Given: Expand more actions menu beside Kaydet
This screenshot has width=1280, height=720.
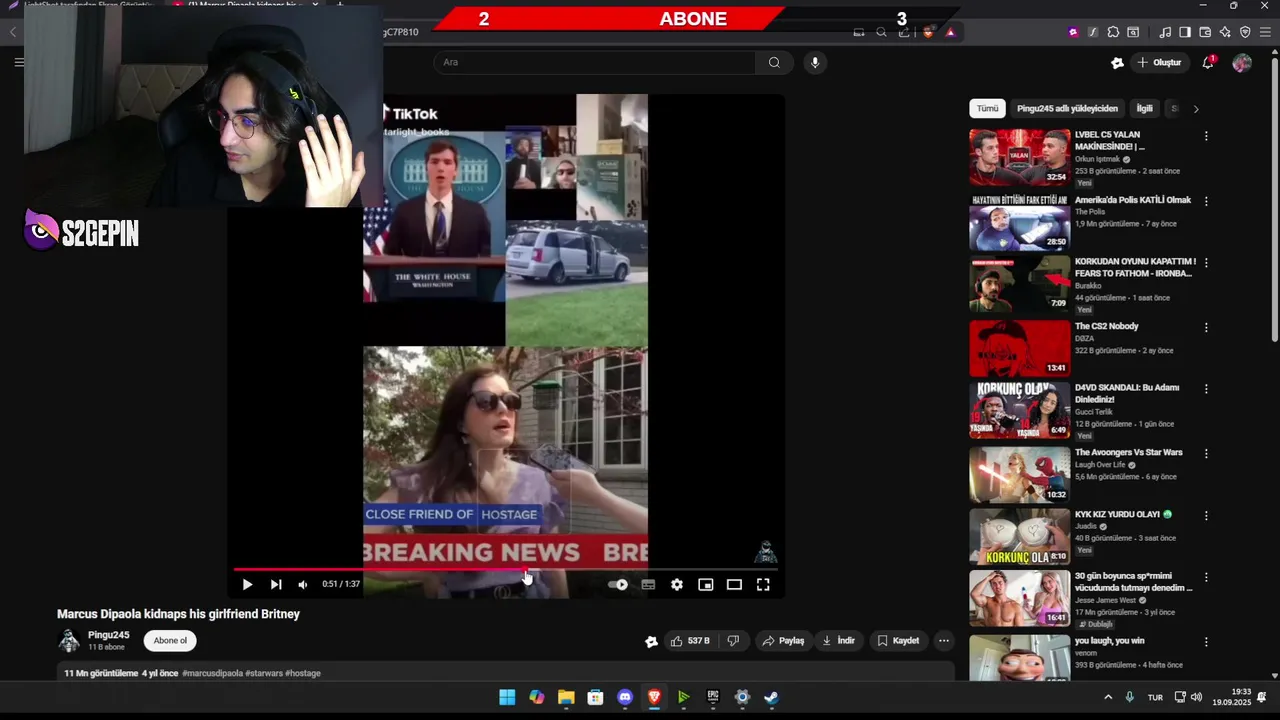Looking at the screenshot, I should [x=943, y=641].
